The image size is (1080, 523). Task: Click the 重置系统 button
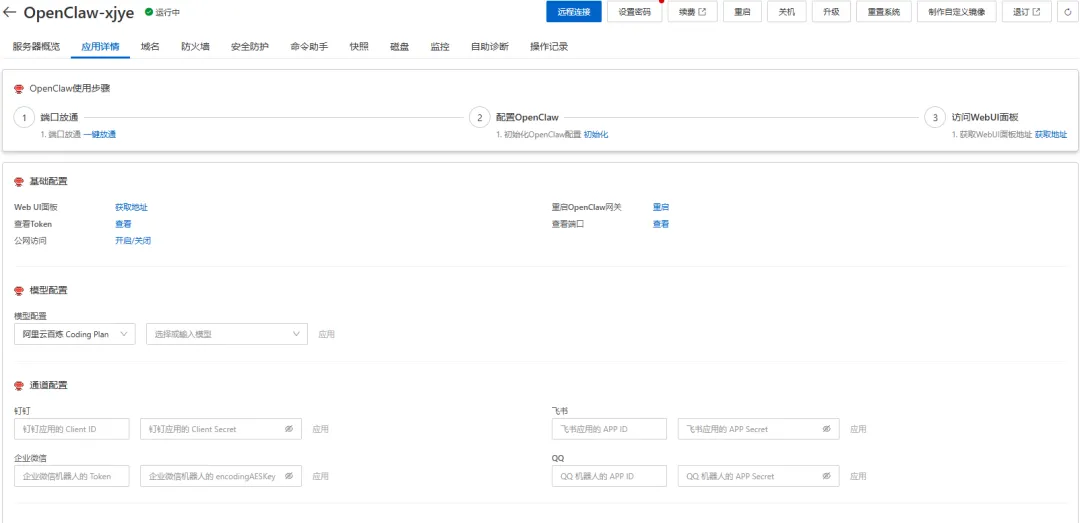[884, 12]
